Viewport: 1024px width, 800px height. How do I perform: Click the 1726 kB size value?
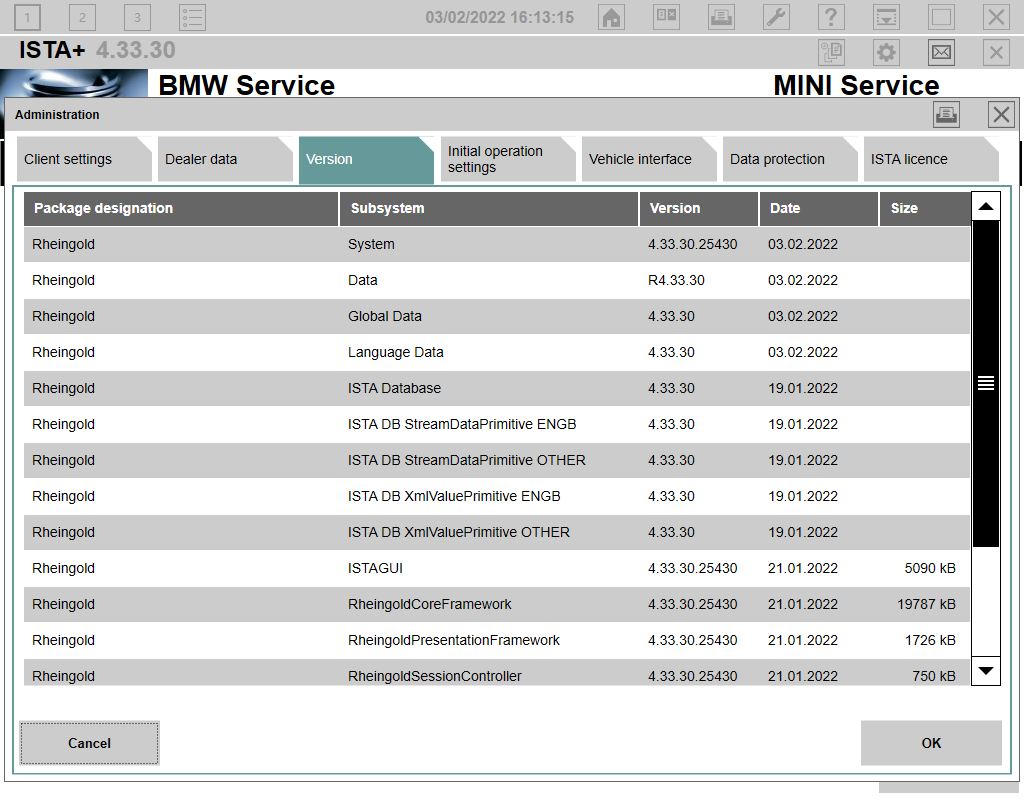click(930, 640)
